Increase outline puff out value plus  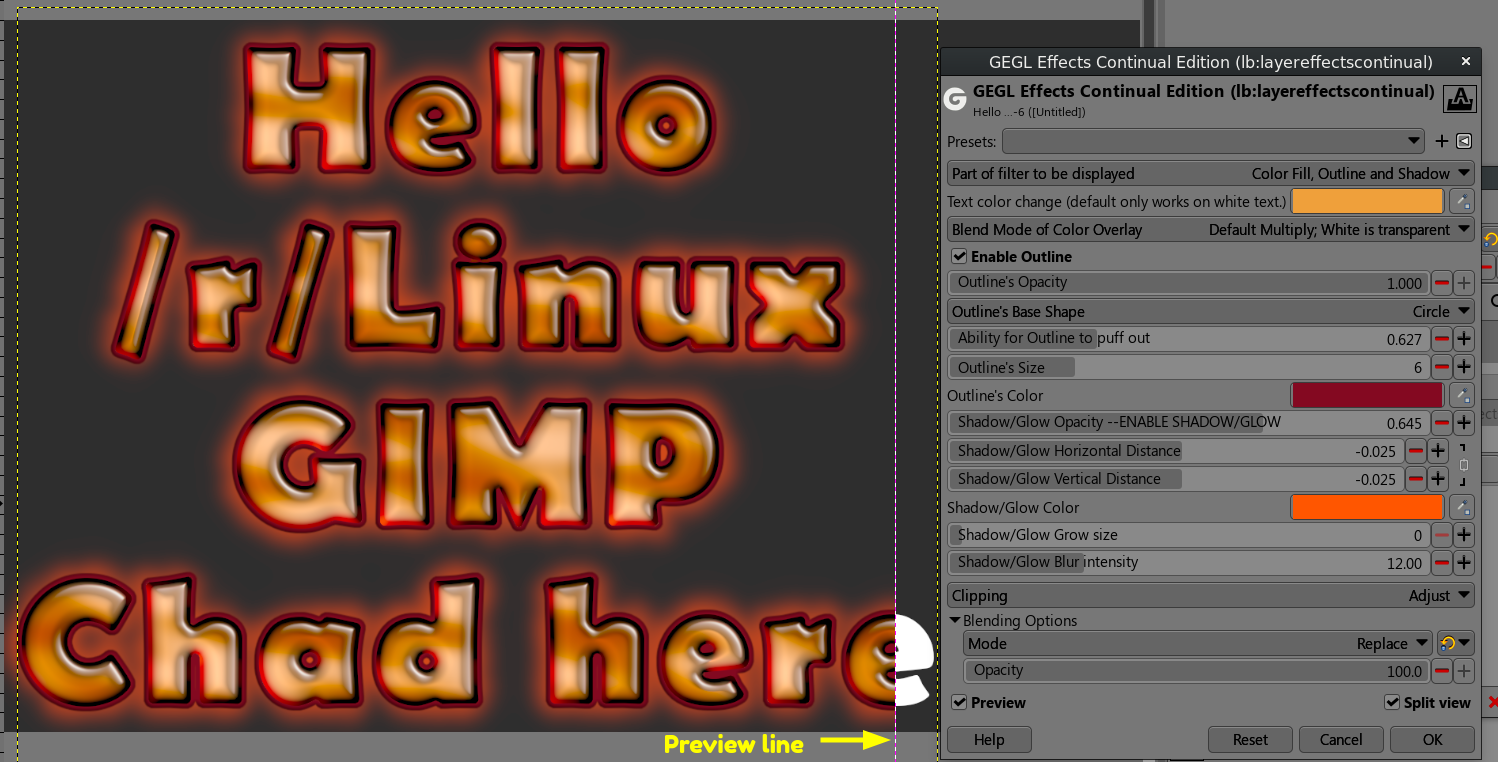point(1464,339)
